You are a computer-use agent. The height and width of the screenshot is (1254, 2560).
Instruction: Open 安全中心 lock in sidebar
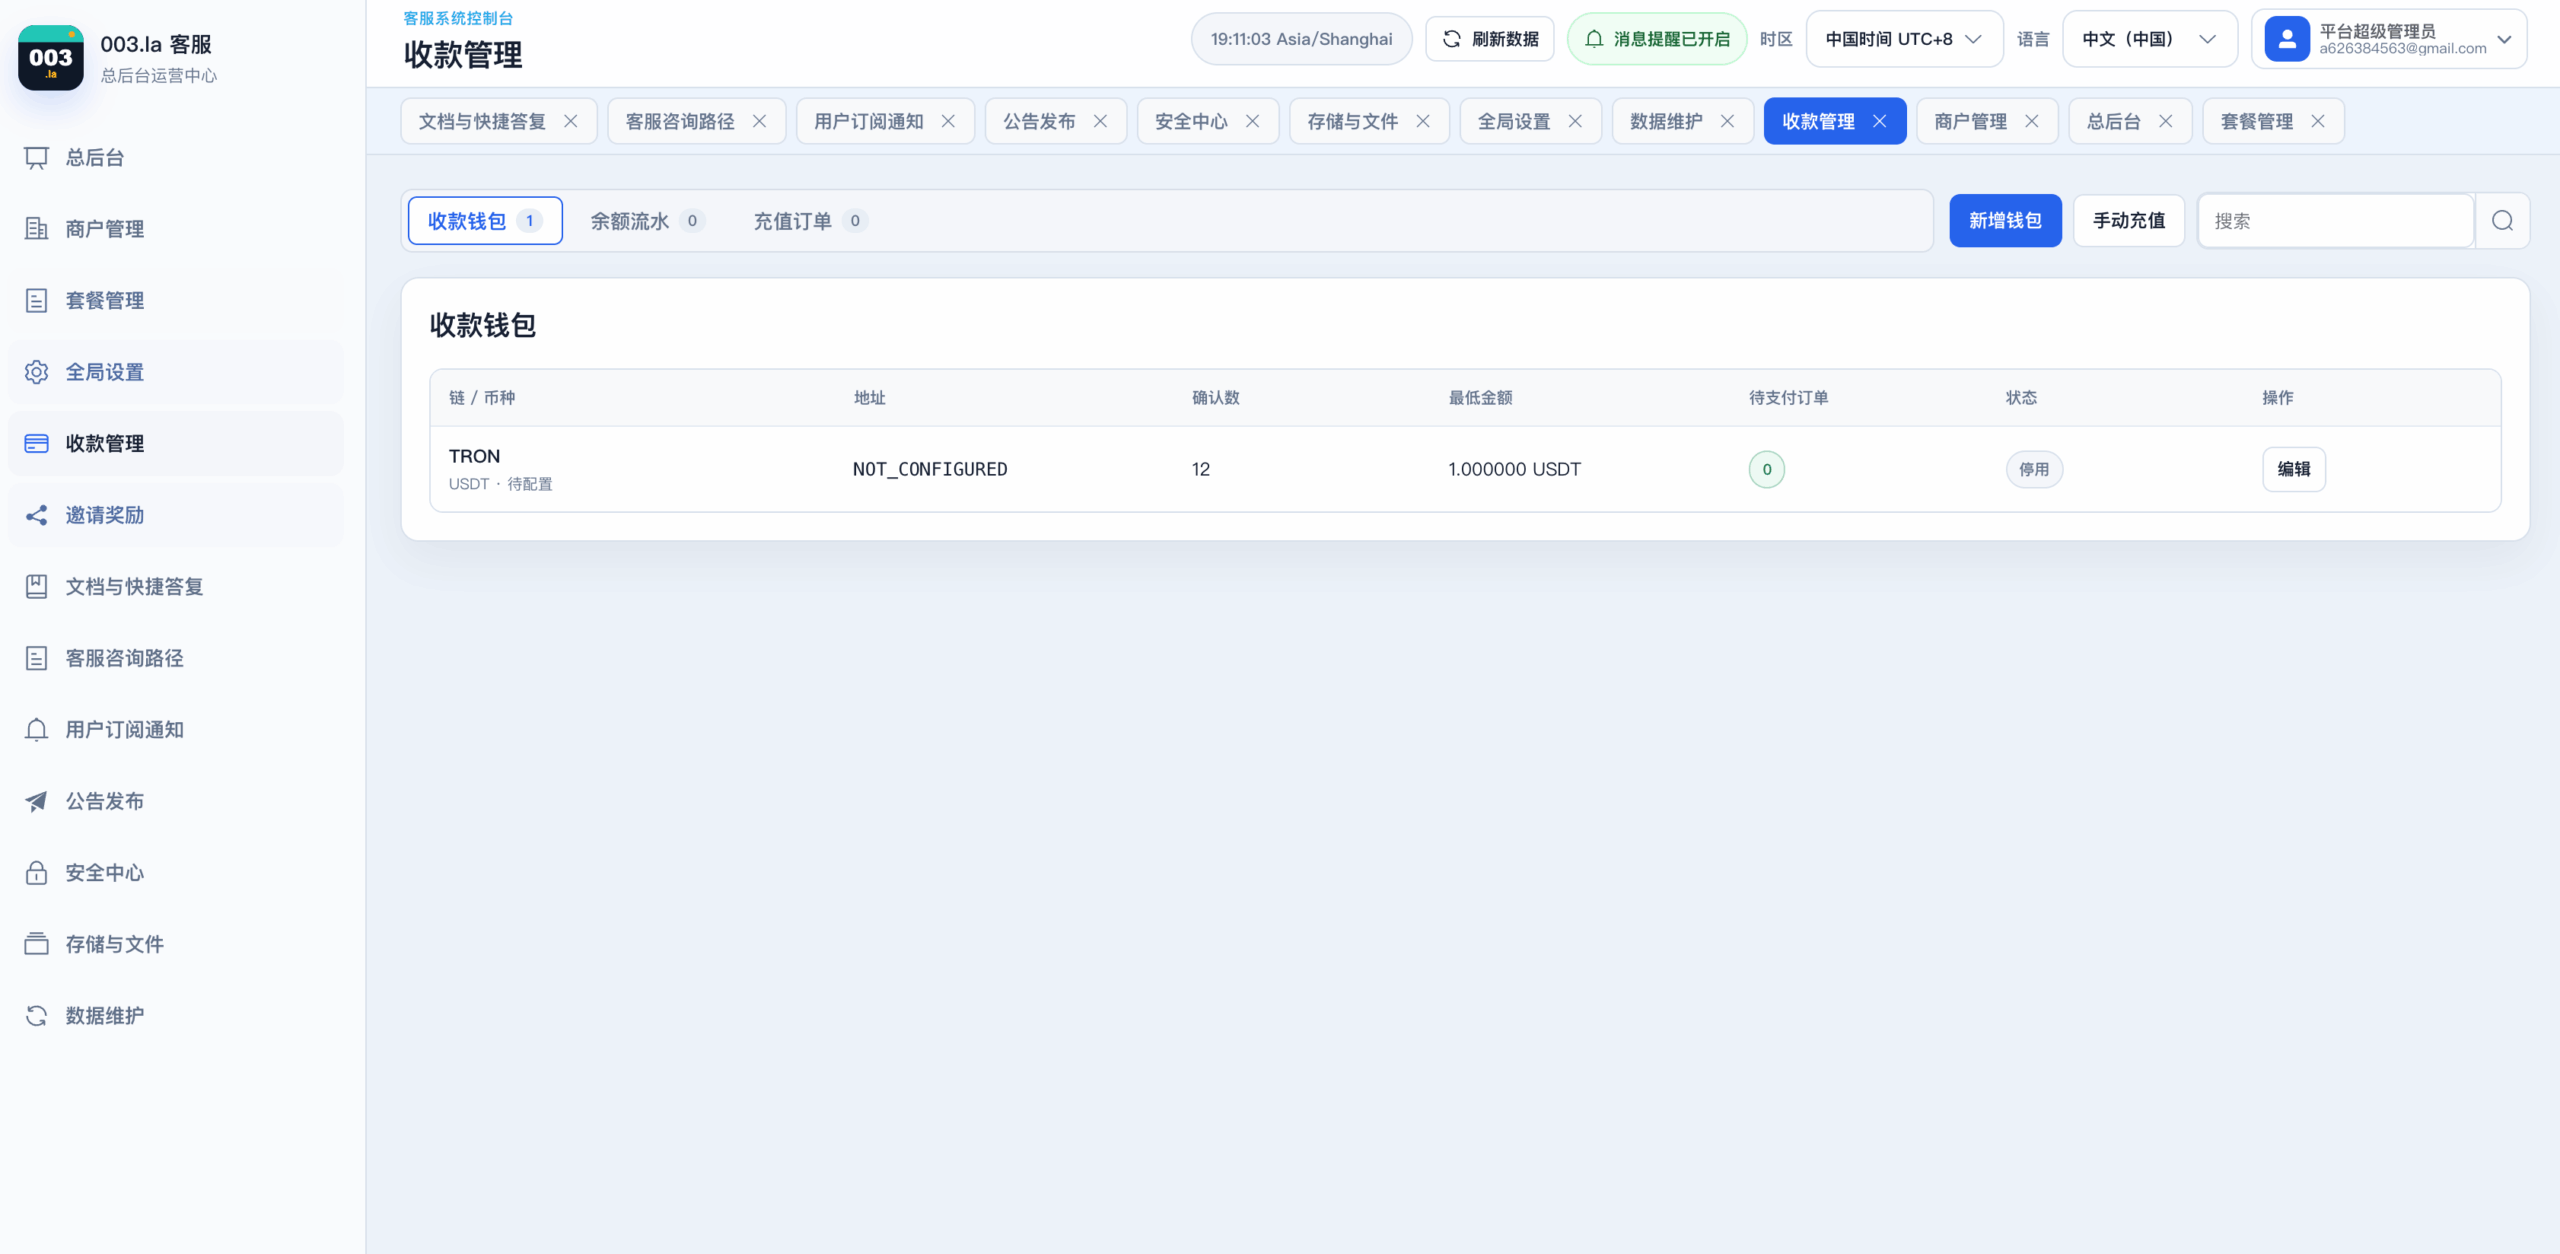(36, 873)
